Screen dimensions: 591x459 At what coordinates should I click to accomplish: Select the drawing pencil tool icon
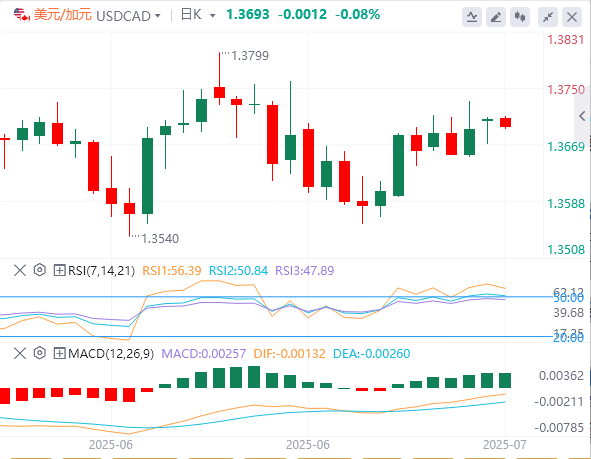point(496,17)
